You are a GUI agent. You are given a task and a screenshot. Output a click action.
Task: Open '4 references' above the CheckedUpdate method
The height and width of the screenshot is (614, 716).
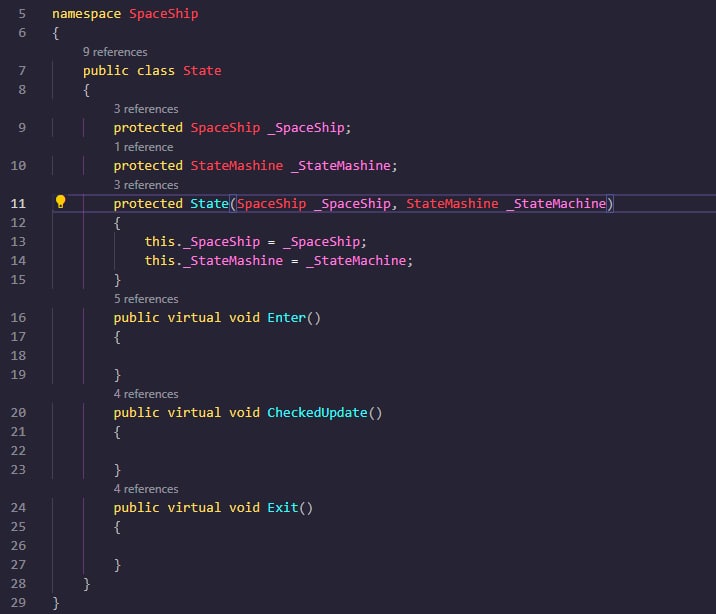[x=146, y=394]
